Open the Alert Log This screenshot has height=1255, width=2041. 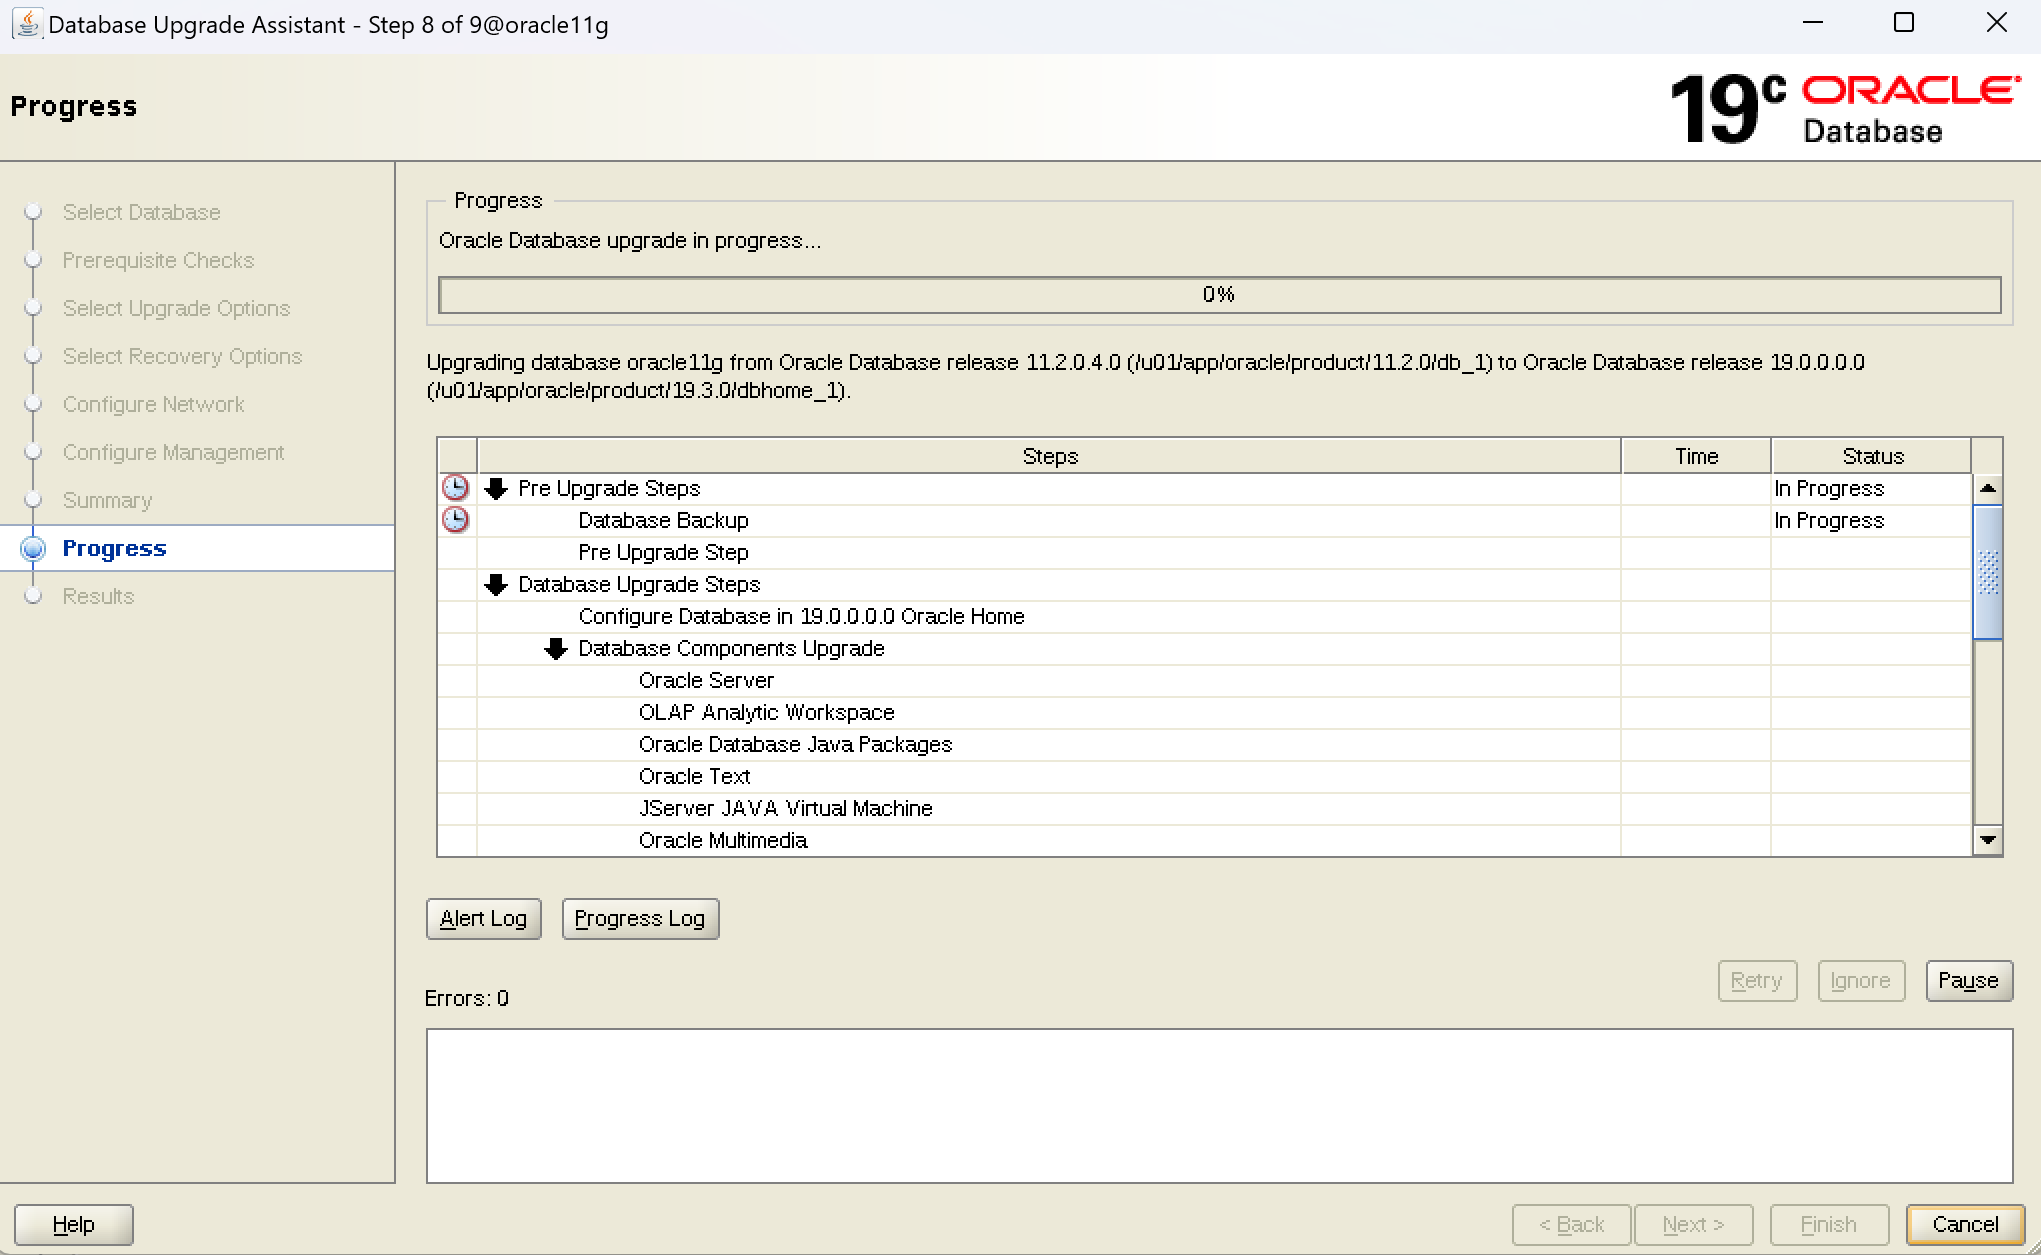[483, 918]
